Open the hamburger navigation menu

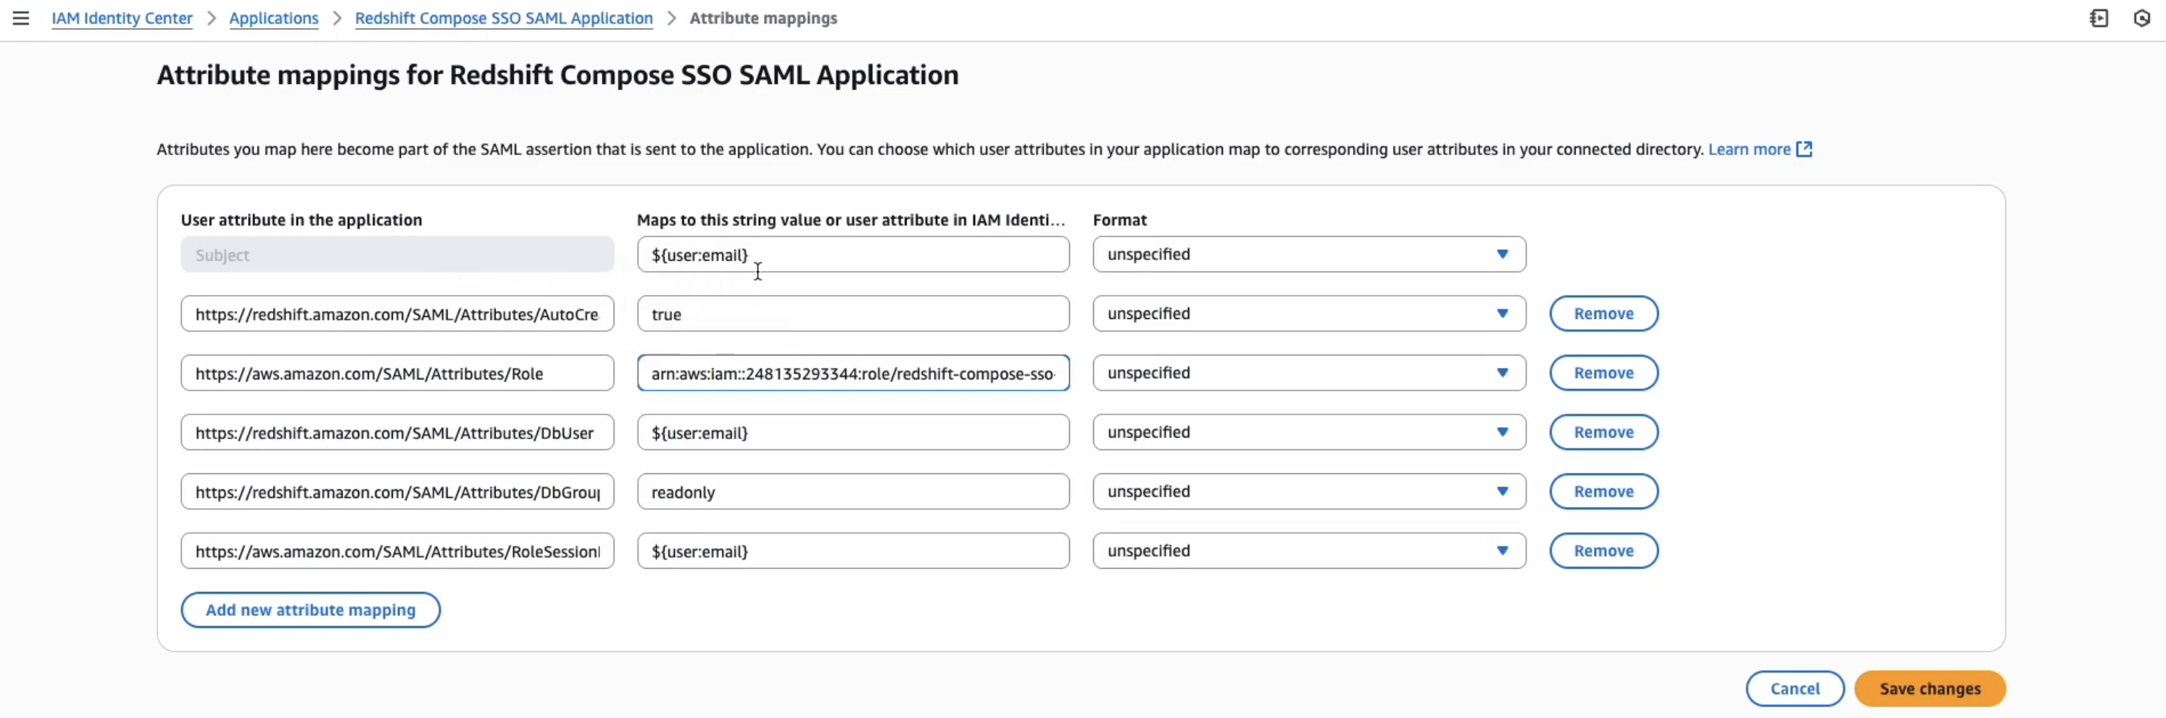pyautogui.click(x=21, y=18)
